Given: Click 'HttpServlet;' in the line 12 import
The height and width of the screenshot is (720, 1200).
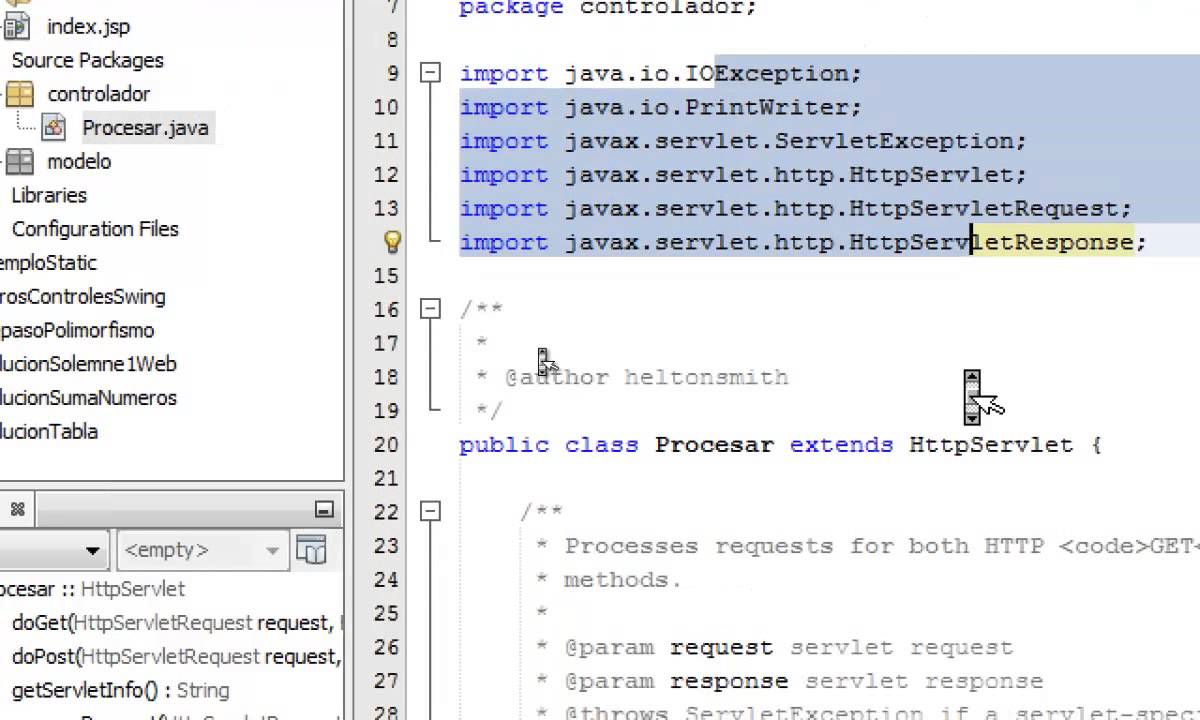Looking at the screenshot, I should (x=938, y=175).
